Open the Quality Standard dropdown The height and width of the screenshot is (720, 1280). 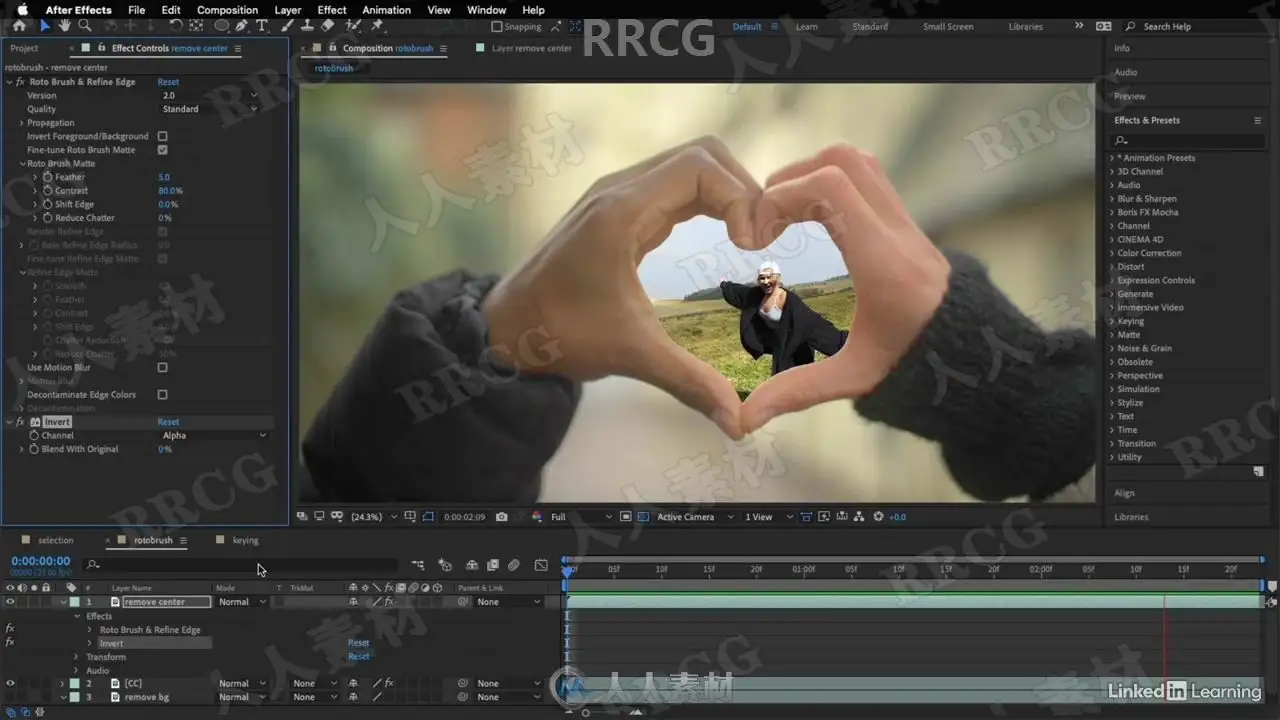210,109
